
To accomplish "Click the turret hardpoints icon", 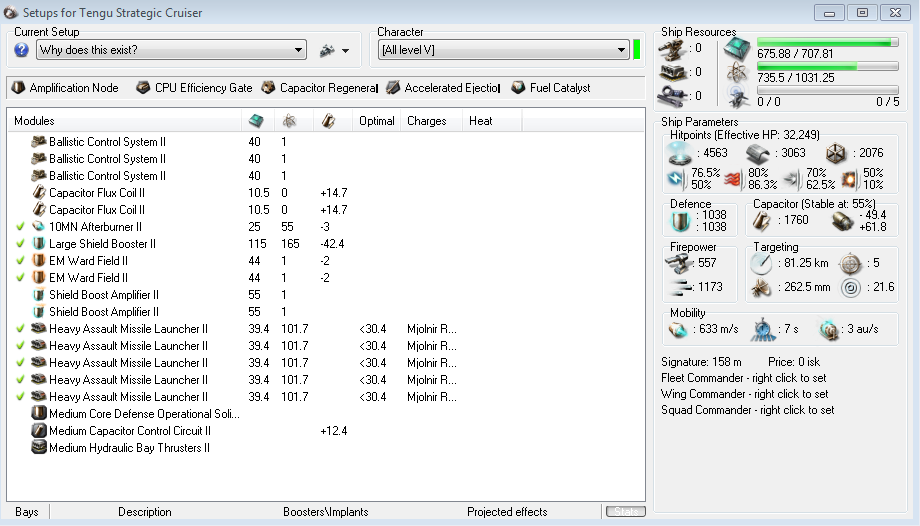I will (x=672, y=49).
